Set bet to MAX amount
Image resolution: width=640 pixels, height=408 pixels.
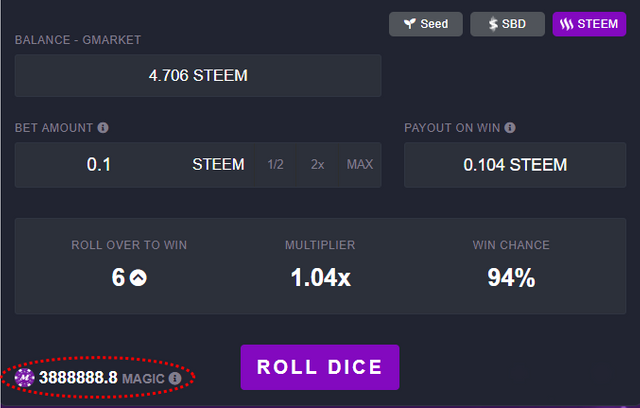click(359, 165)
